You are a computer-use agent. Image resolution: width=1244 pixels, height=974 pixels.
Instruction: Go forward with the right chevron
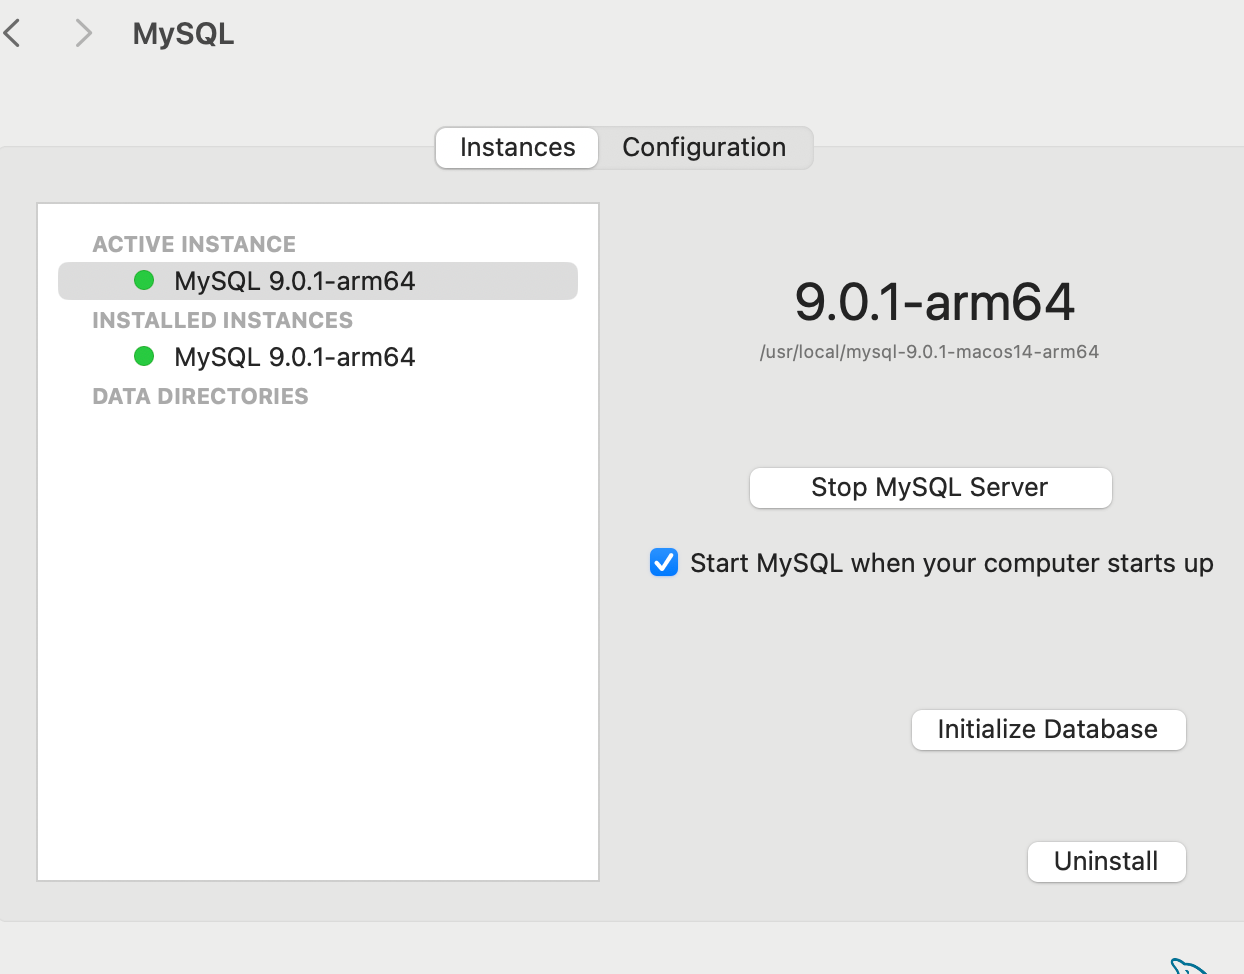pos(84,33)
